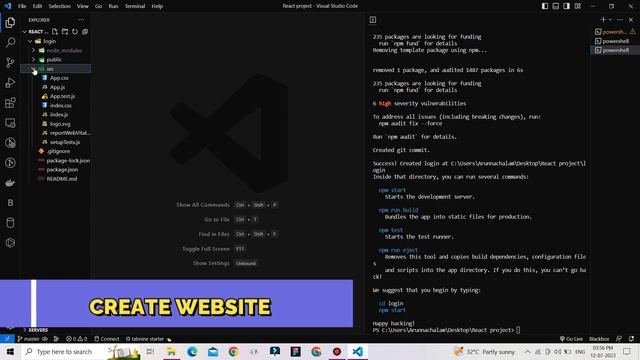This screenshot has height=360, width=640.
Task: Open the Extensions view
Action: (10, 102)
